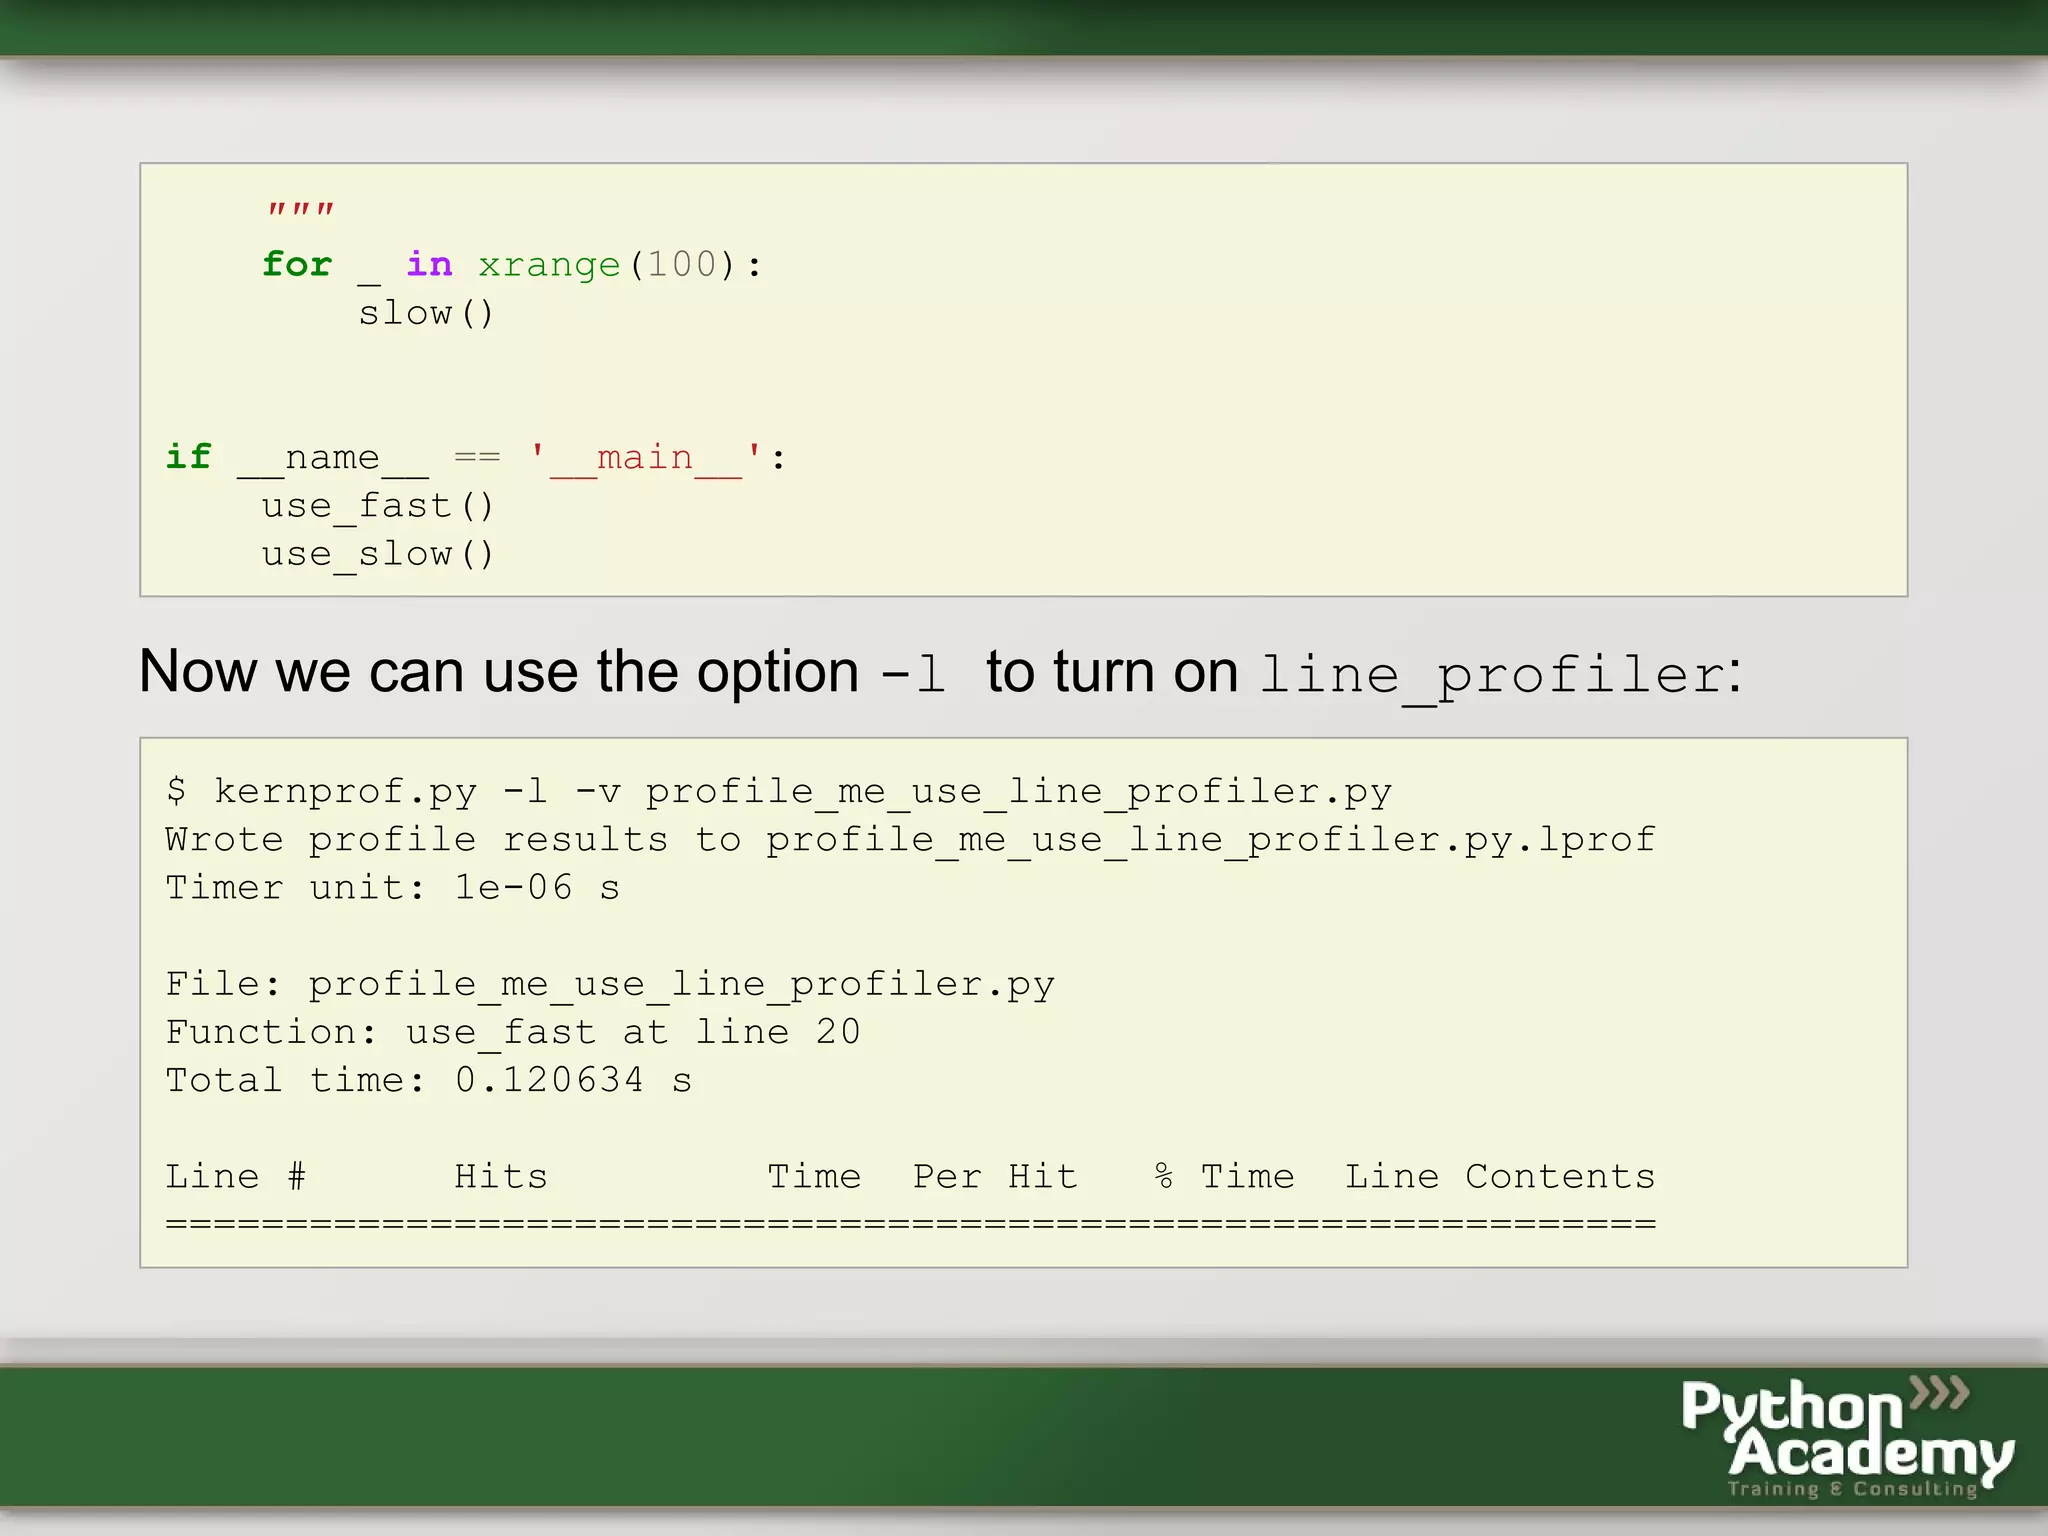Click the 'line_profiler' monospace word in sentence
The height and width of the screenshot is (1536, 2048).
1491,675
